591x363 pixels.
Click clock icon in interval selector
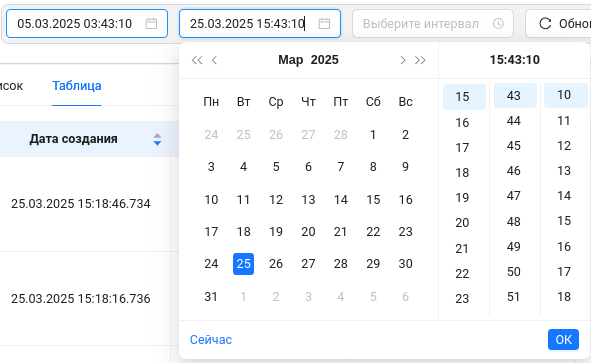tap(498, 24)
